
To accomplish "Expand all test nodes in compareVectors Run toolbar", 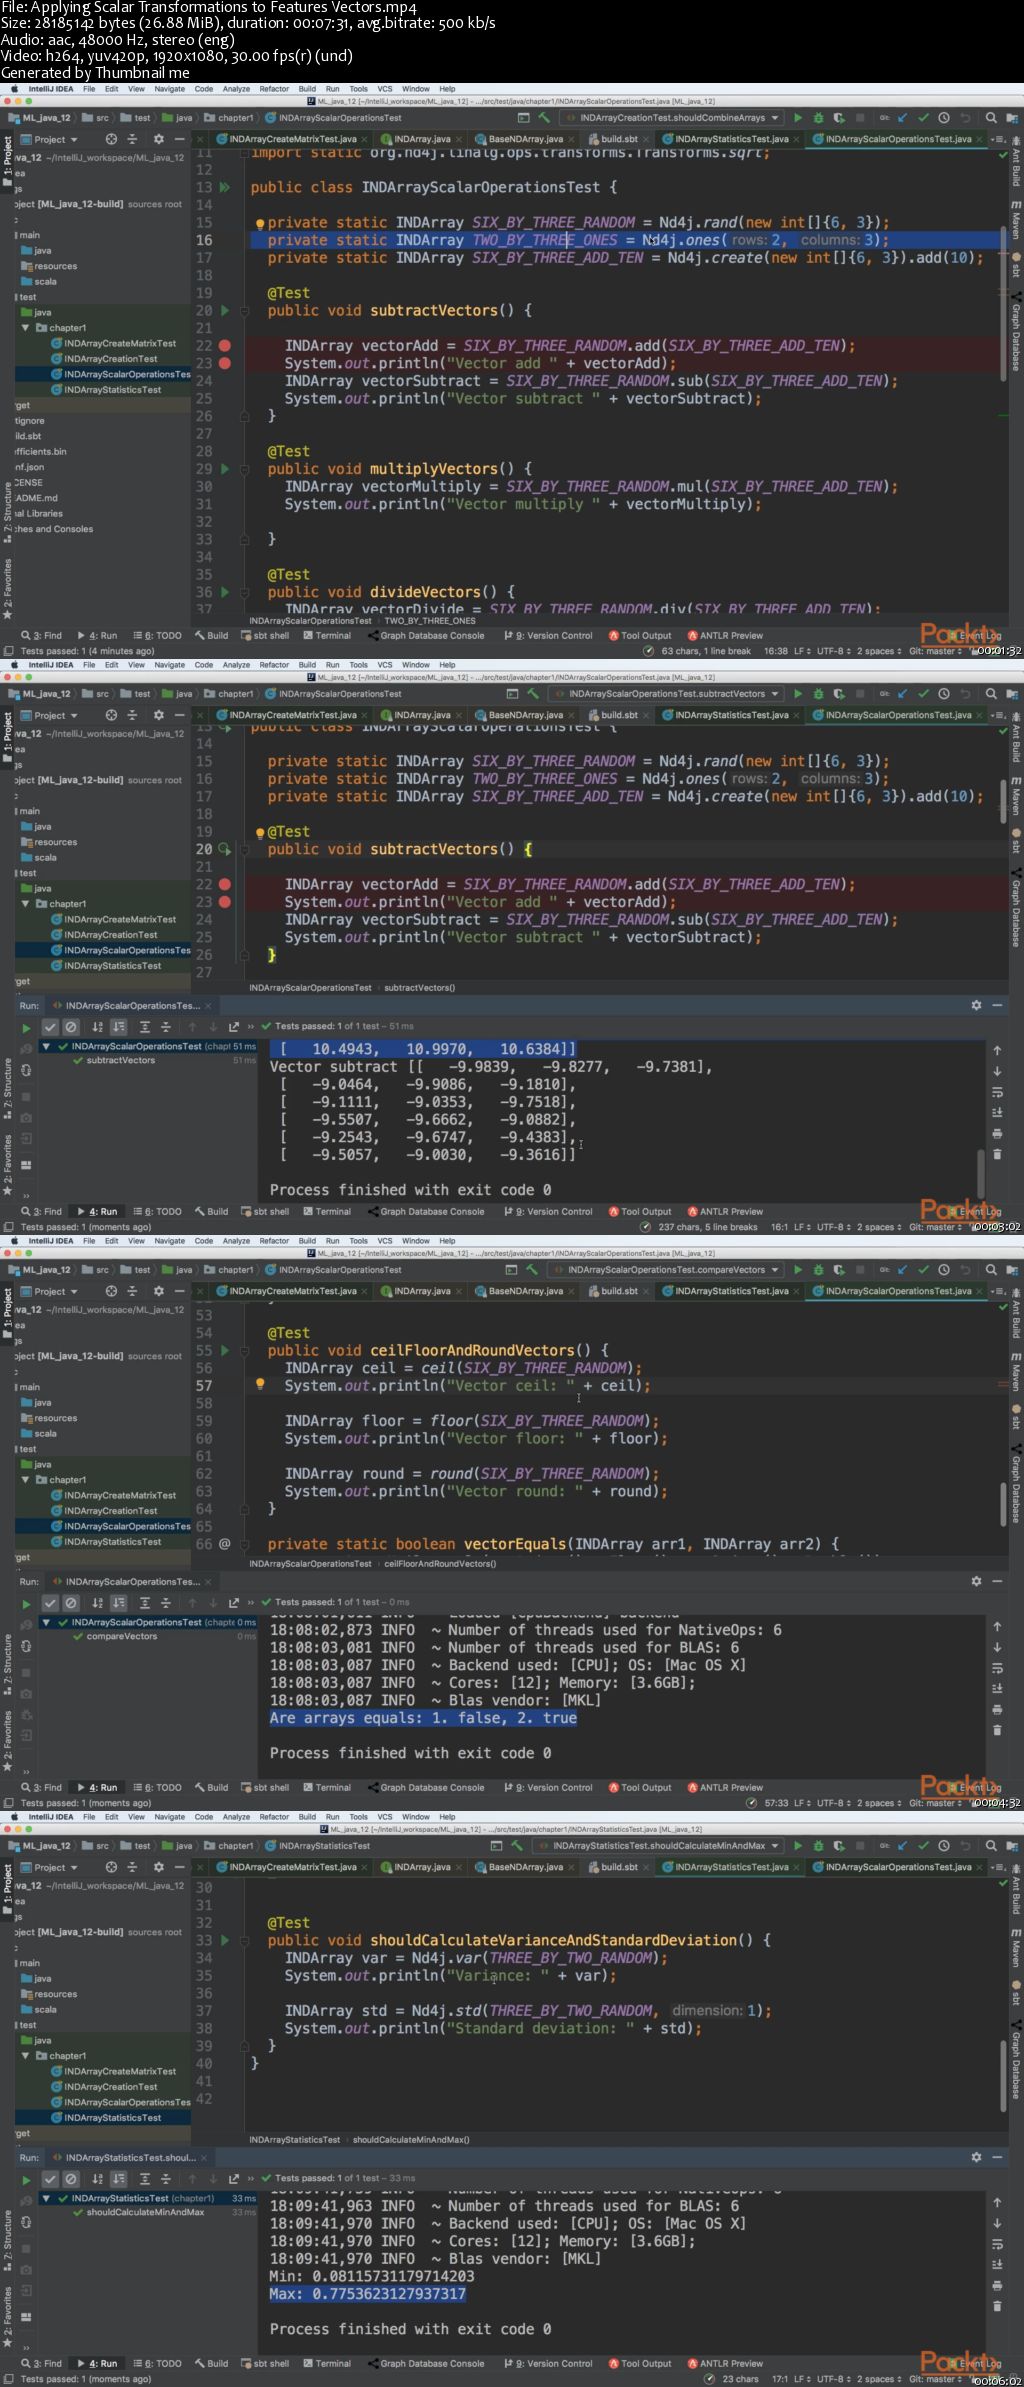I will pos(145,1603).
